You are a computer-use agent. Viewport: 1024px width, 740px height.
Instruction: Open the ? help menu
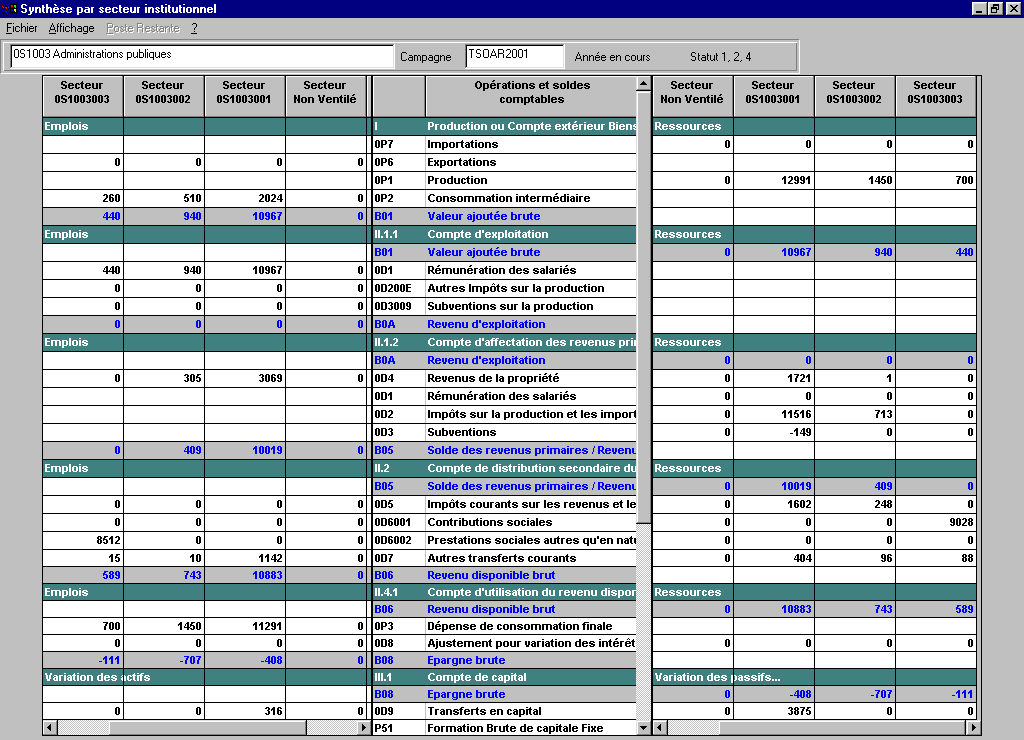point(194,28)
